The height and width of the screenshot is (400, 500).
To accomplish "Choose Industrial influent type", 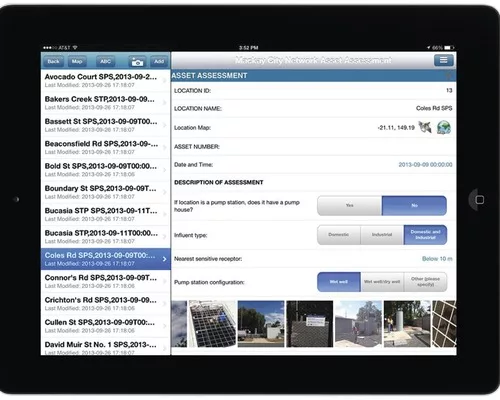I will [382, 235].
